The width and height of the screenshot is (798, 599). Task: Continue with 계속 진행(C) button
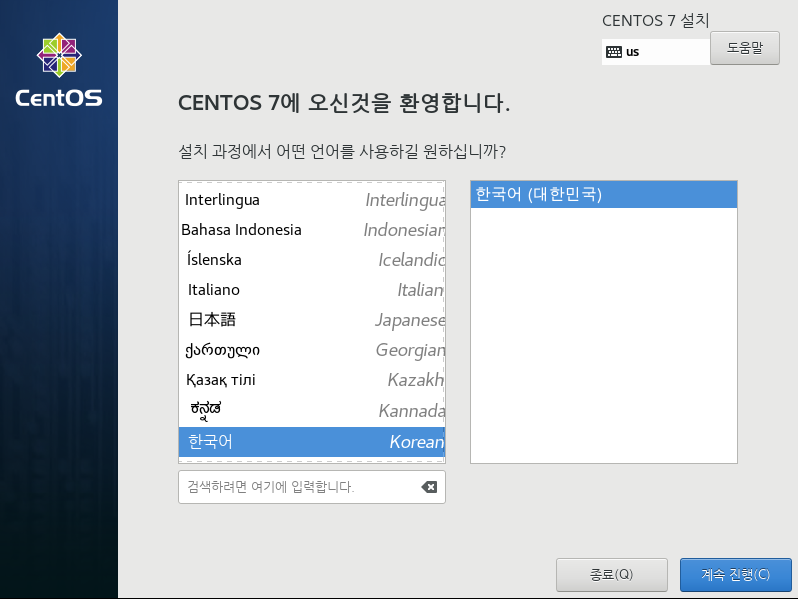(735, 575)
